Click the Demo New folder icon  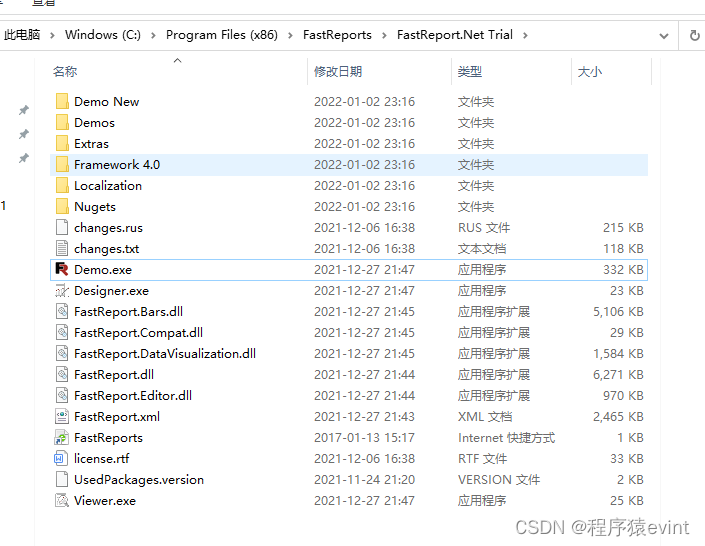[x=62, y=101]
